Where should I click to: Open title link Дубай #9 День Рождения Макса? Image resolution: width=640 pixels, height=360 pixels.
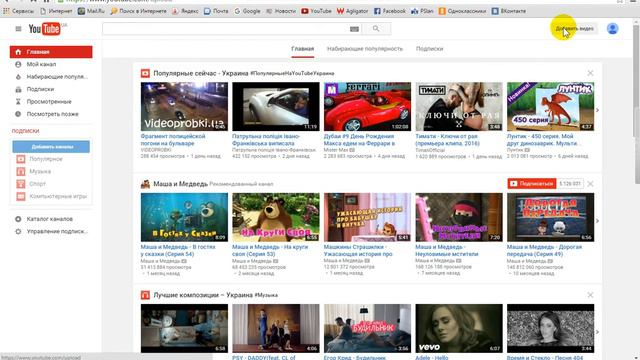(359, 140)
